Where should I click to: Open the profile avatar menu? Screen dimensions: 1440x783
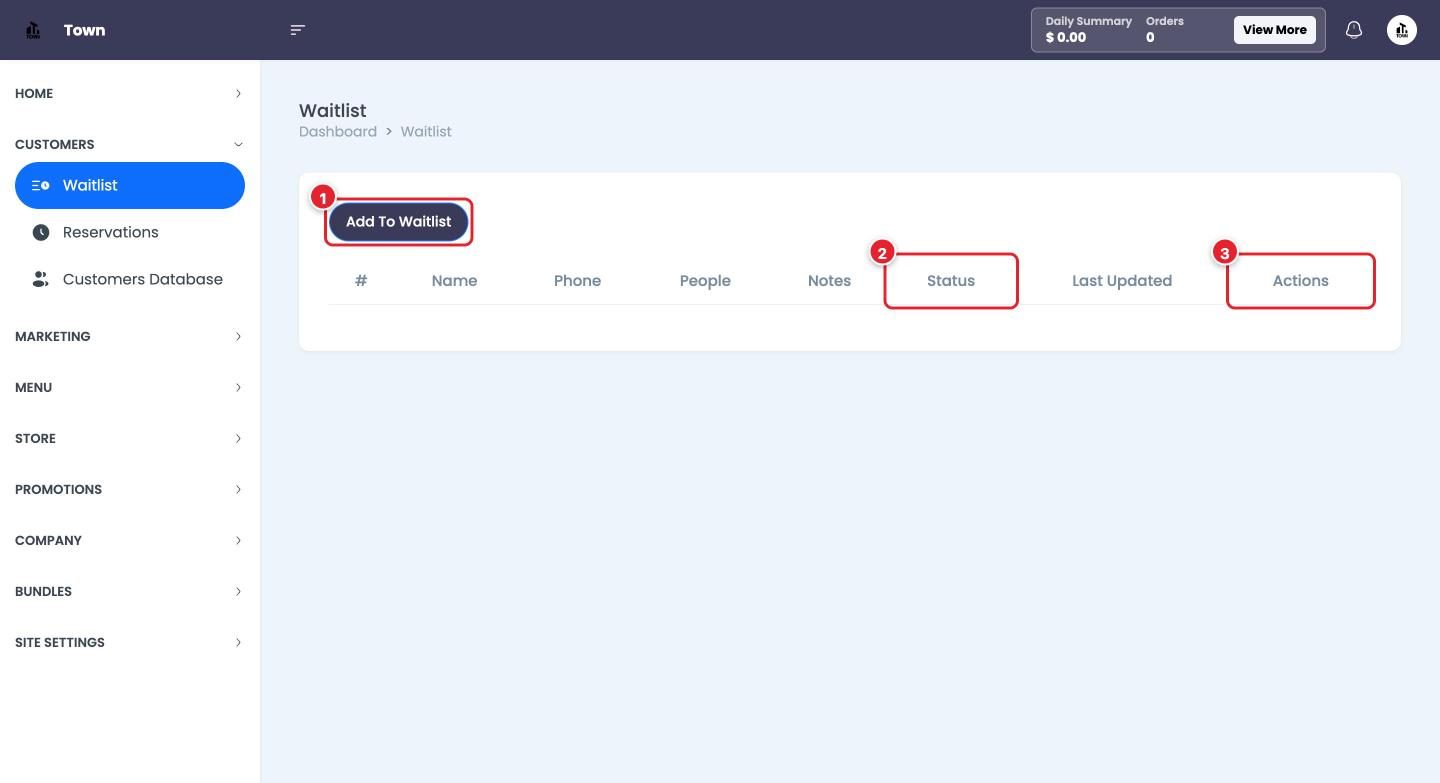coord(1402,30)
